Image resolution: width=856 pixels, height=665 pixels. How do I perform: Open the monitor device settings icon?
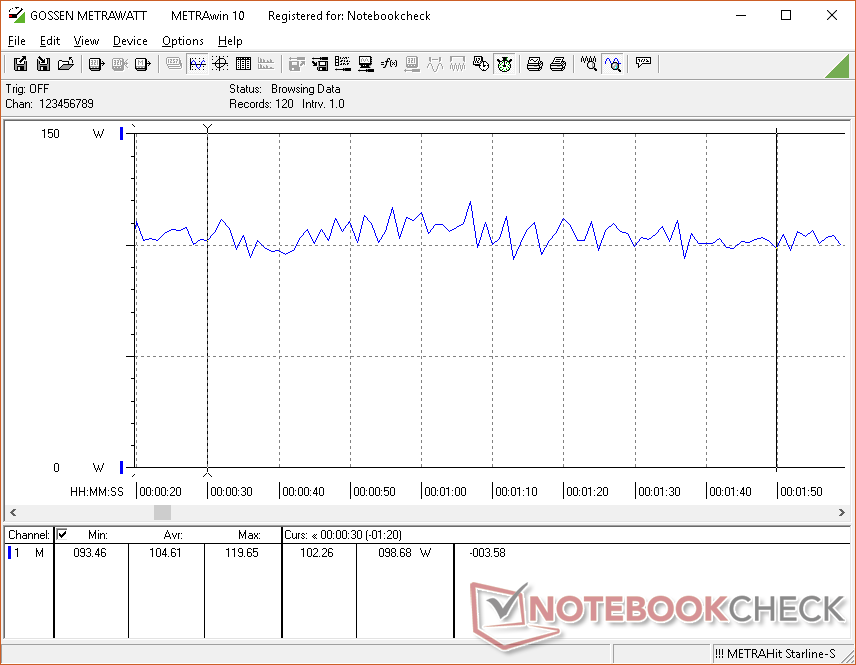click(366, 64)
